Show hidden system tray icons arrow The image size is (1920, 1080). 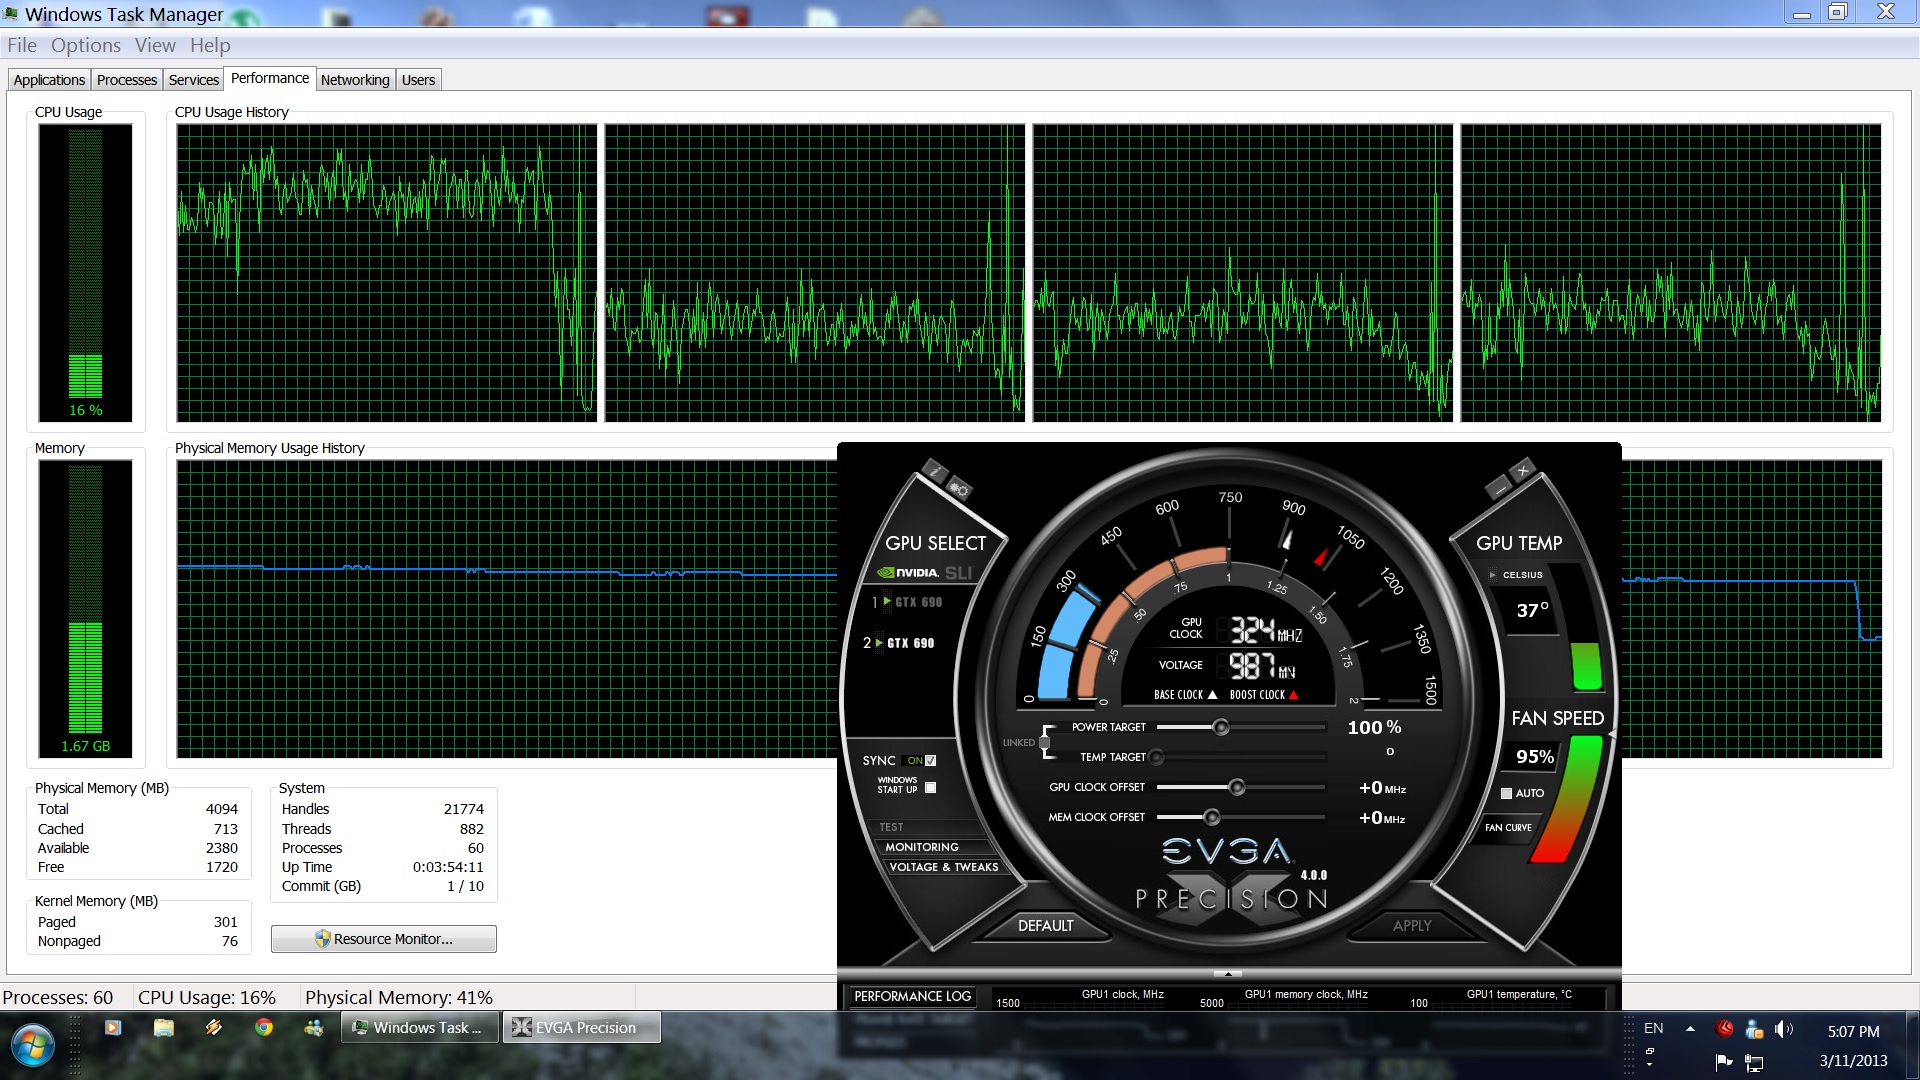click(1690, 1029)
